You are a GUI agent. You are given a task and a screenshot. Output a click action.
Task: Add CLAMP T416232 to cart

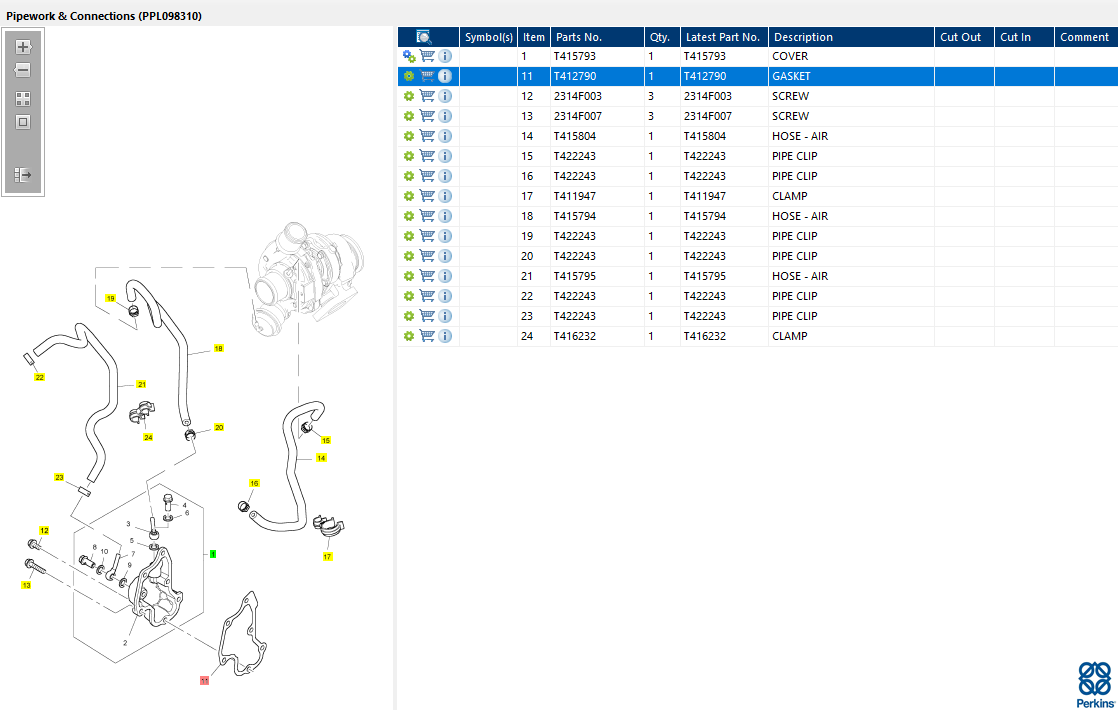coord(427,335)
